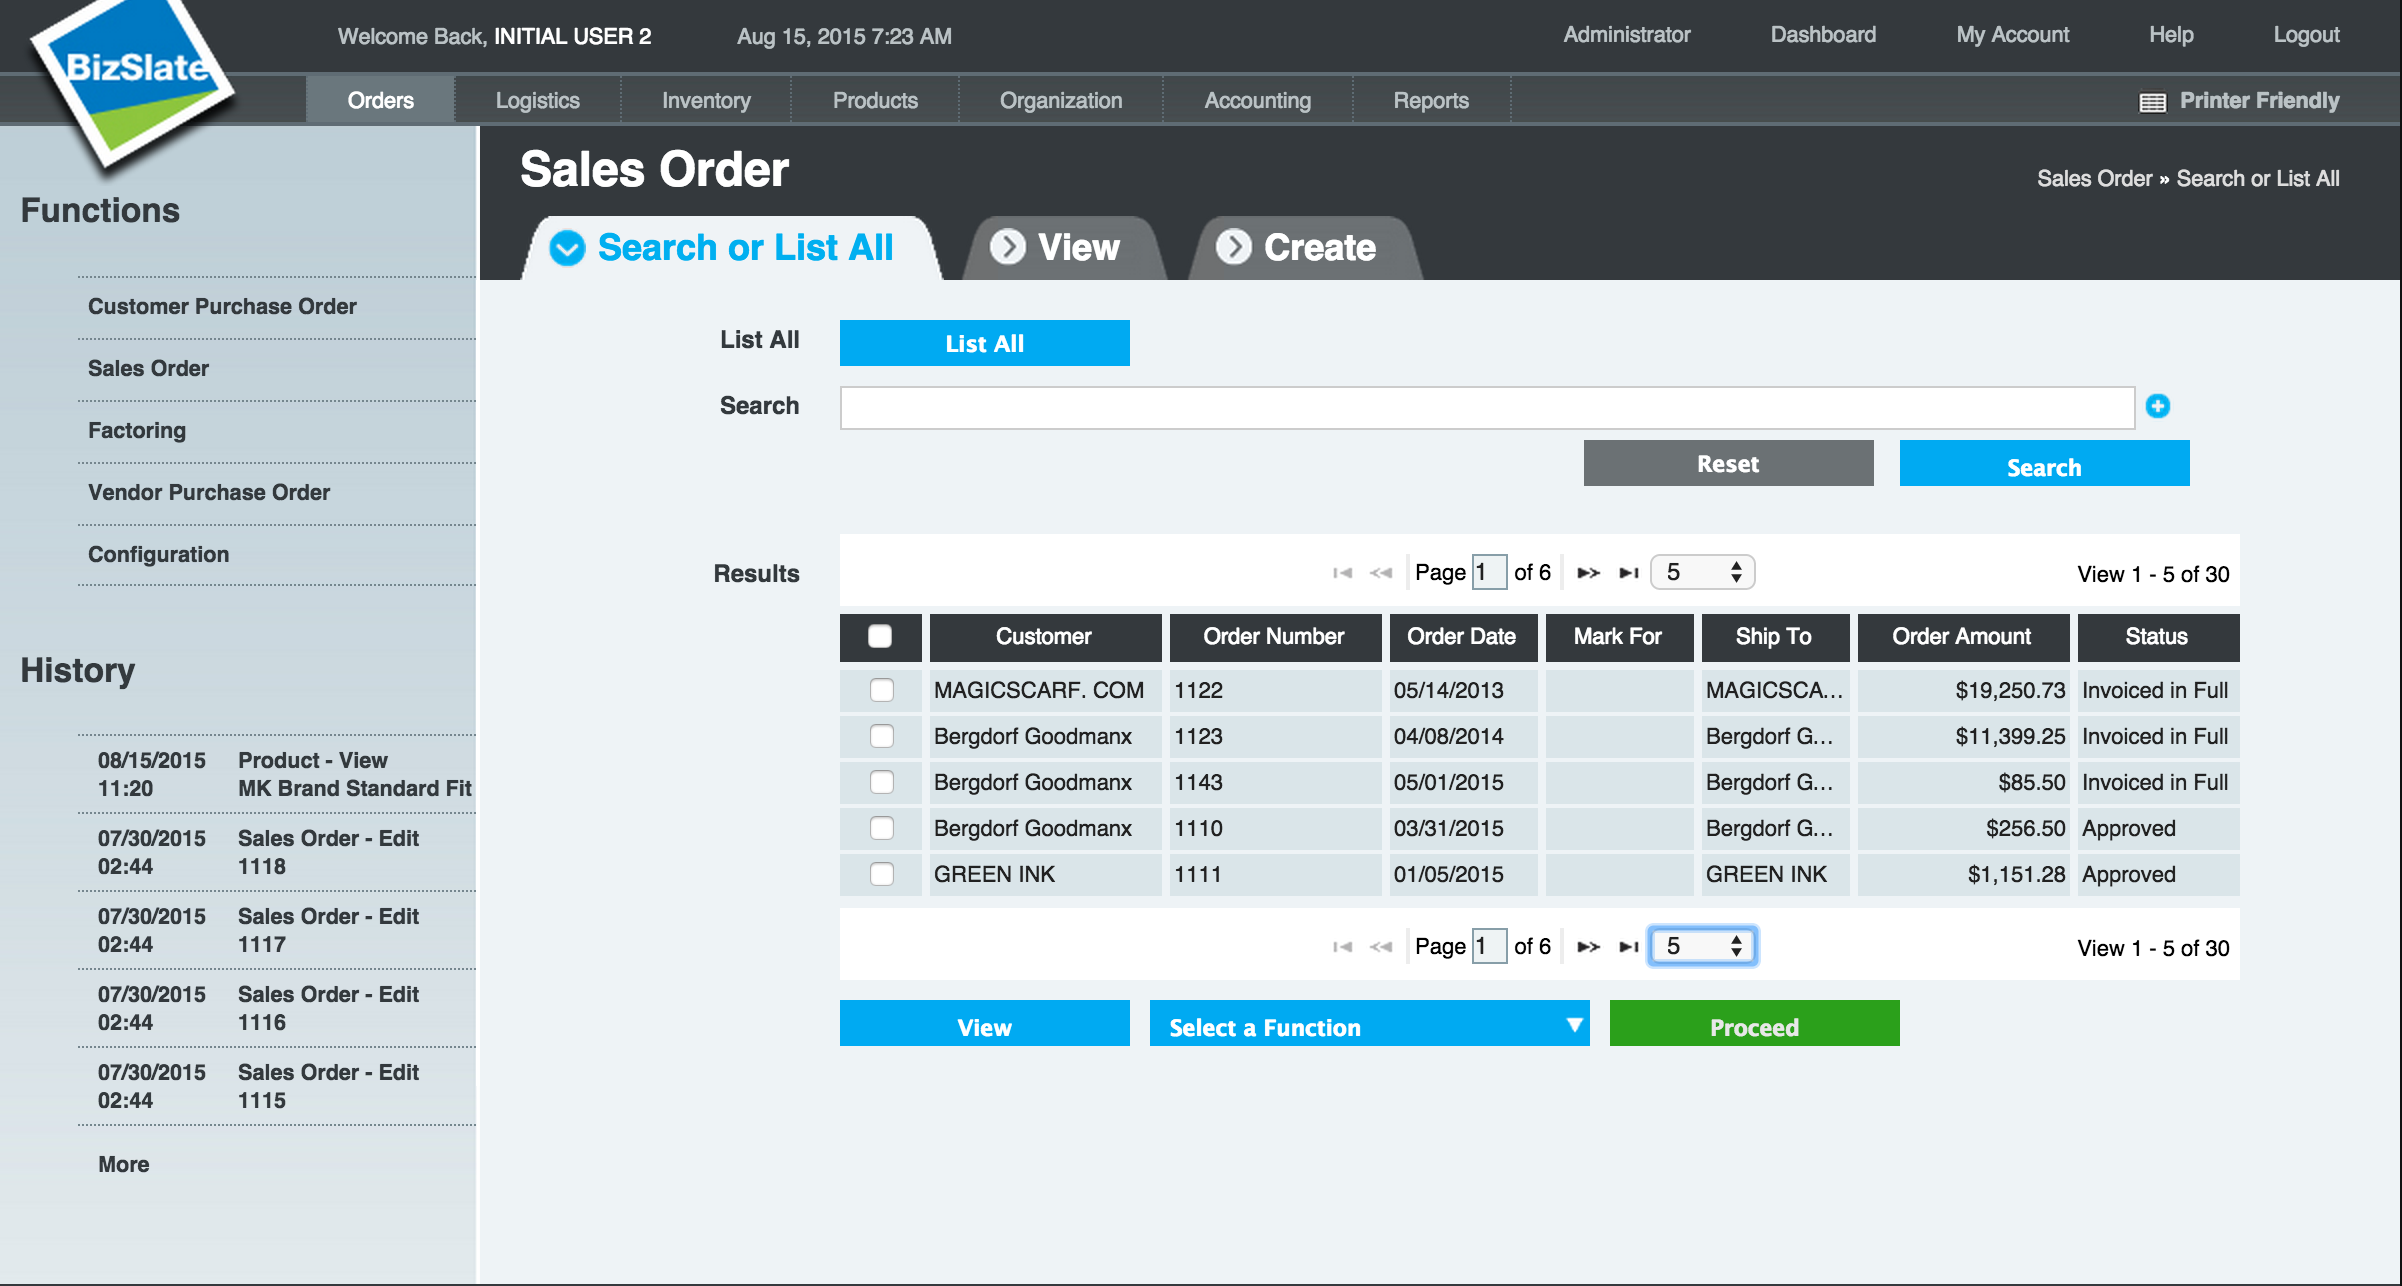The image size is (2402, 1286).
Task: Jump to last page with end arrow icon
Action: (1629, 572)
